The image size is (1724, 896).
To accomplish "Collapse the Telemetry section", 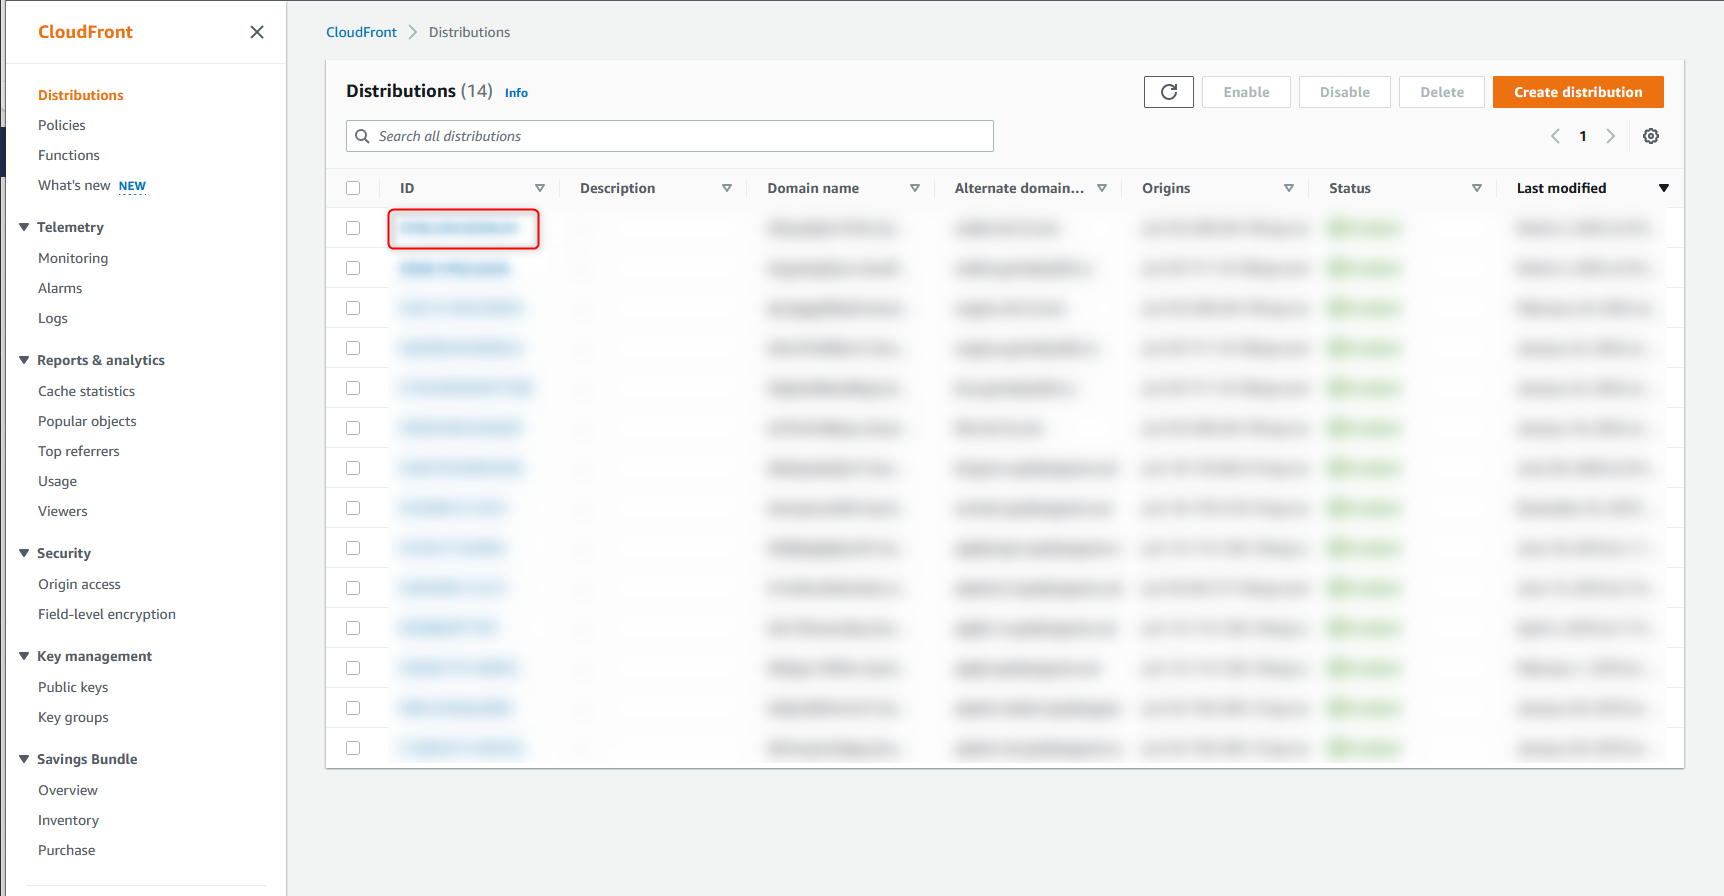I will [24, 227].
